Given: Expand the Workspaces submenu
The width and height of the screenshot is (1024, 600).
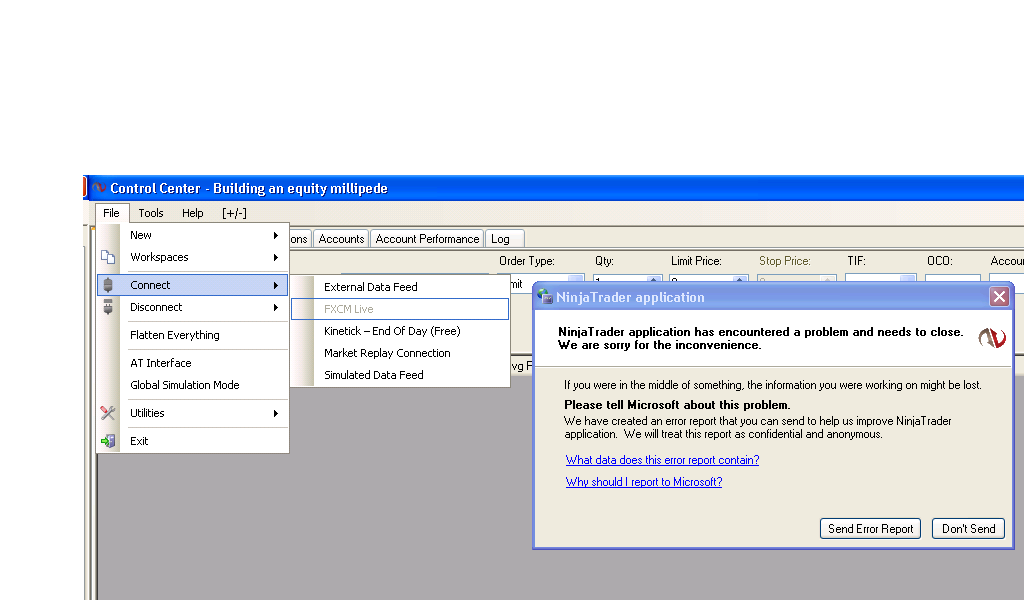Looking at the screenshot, I should click(193, 257).
